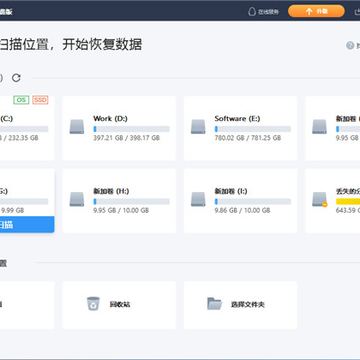Click the recycle bin icon
Screen dimensions: 360x360
pyautogui.click(x=93, y=304)
